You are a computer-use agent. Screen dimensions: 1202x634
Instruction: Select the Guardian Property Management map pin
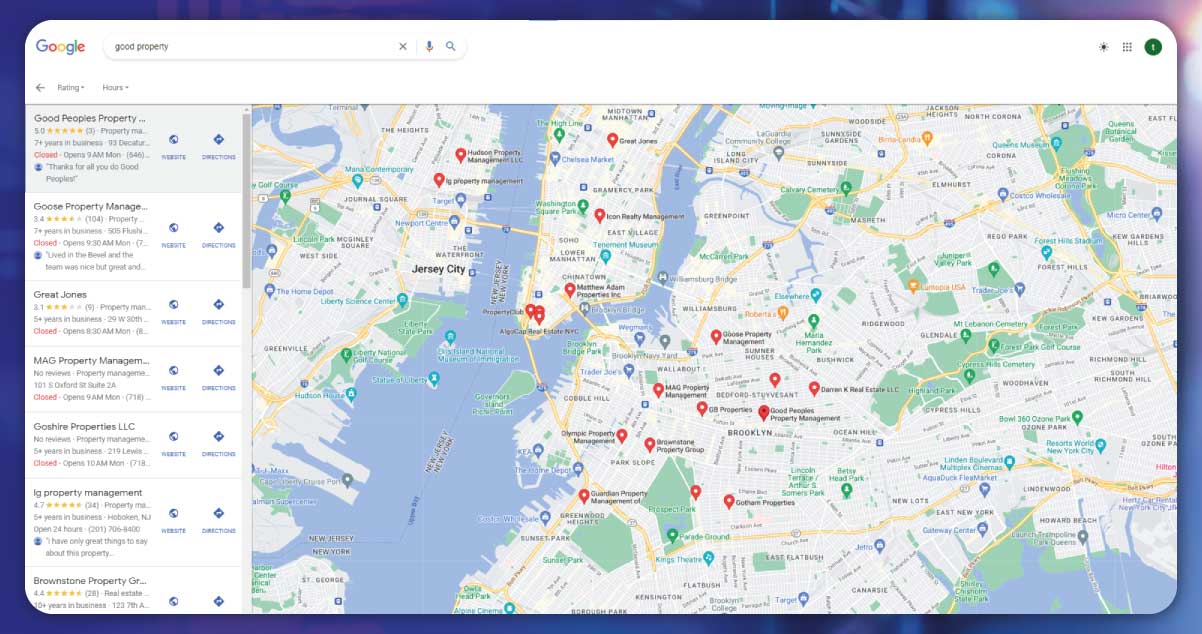coord(584,496)
